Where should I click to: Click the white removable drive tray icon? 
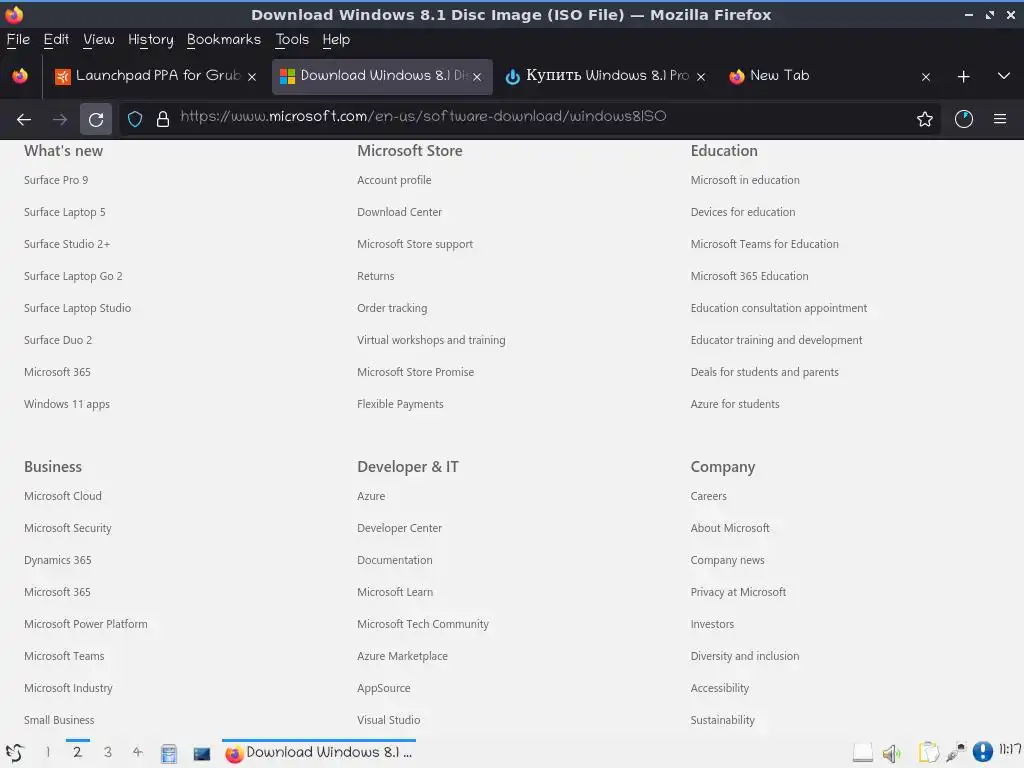point(863,754)
